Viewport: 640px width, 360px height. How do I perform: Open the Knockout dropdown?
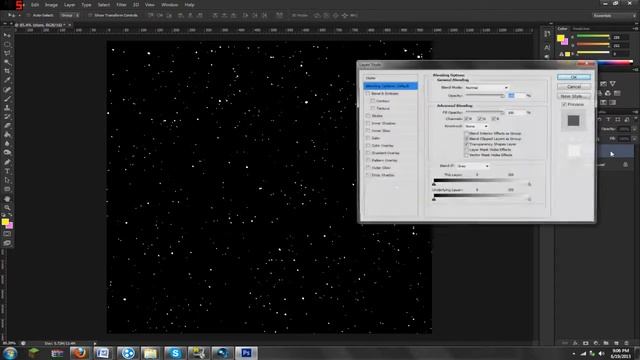(x=476, y=126)
